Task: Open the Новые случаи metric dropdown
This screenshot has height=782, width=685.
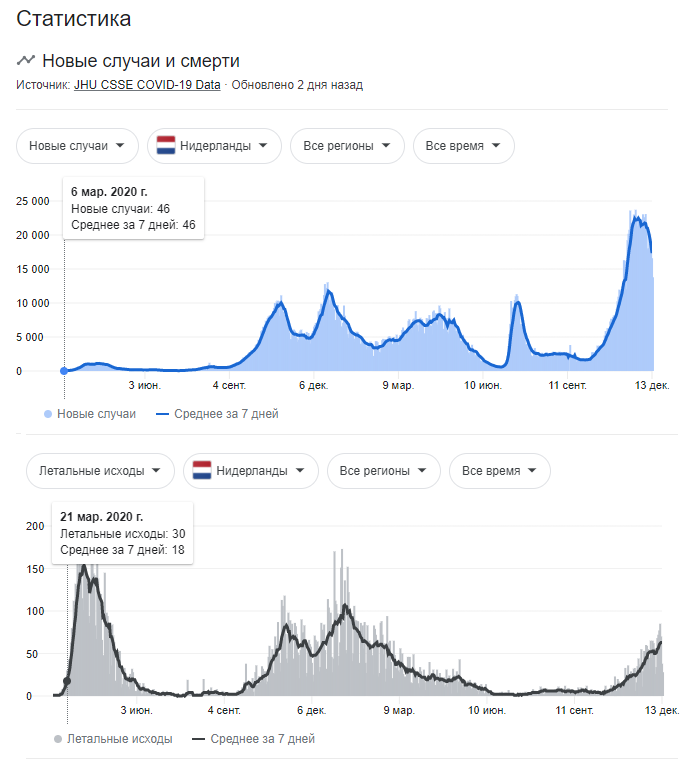Action: tap(77, 146)
